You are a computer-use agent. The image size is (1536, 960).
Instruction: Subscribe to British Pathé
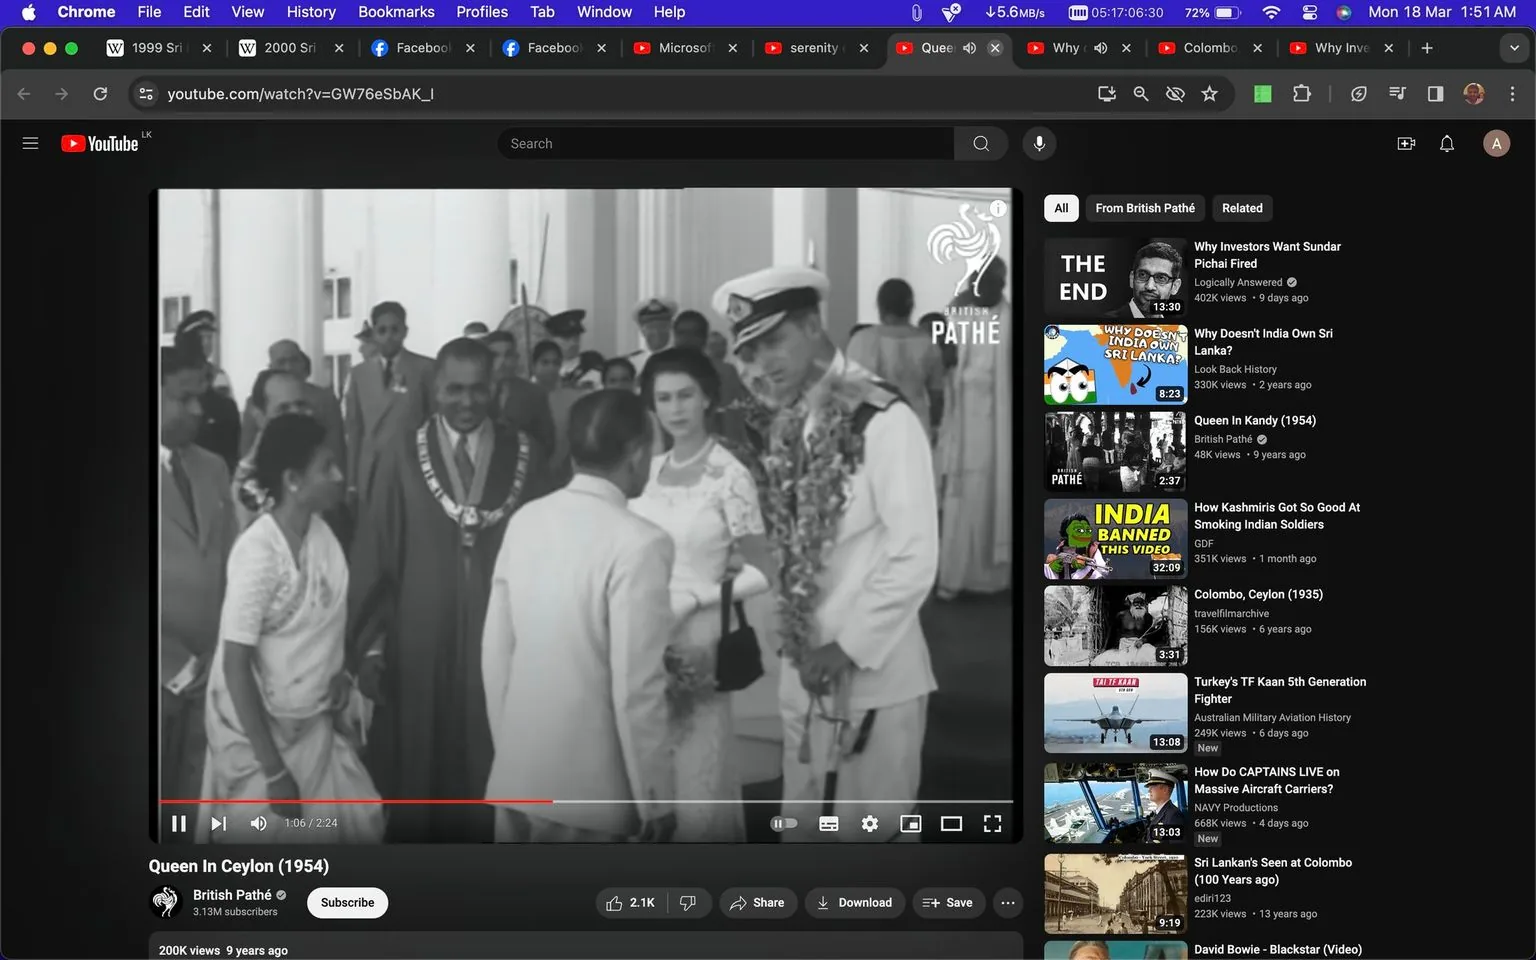[x=346, y=902]
